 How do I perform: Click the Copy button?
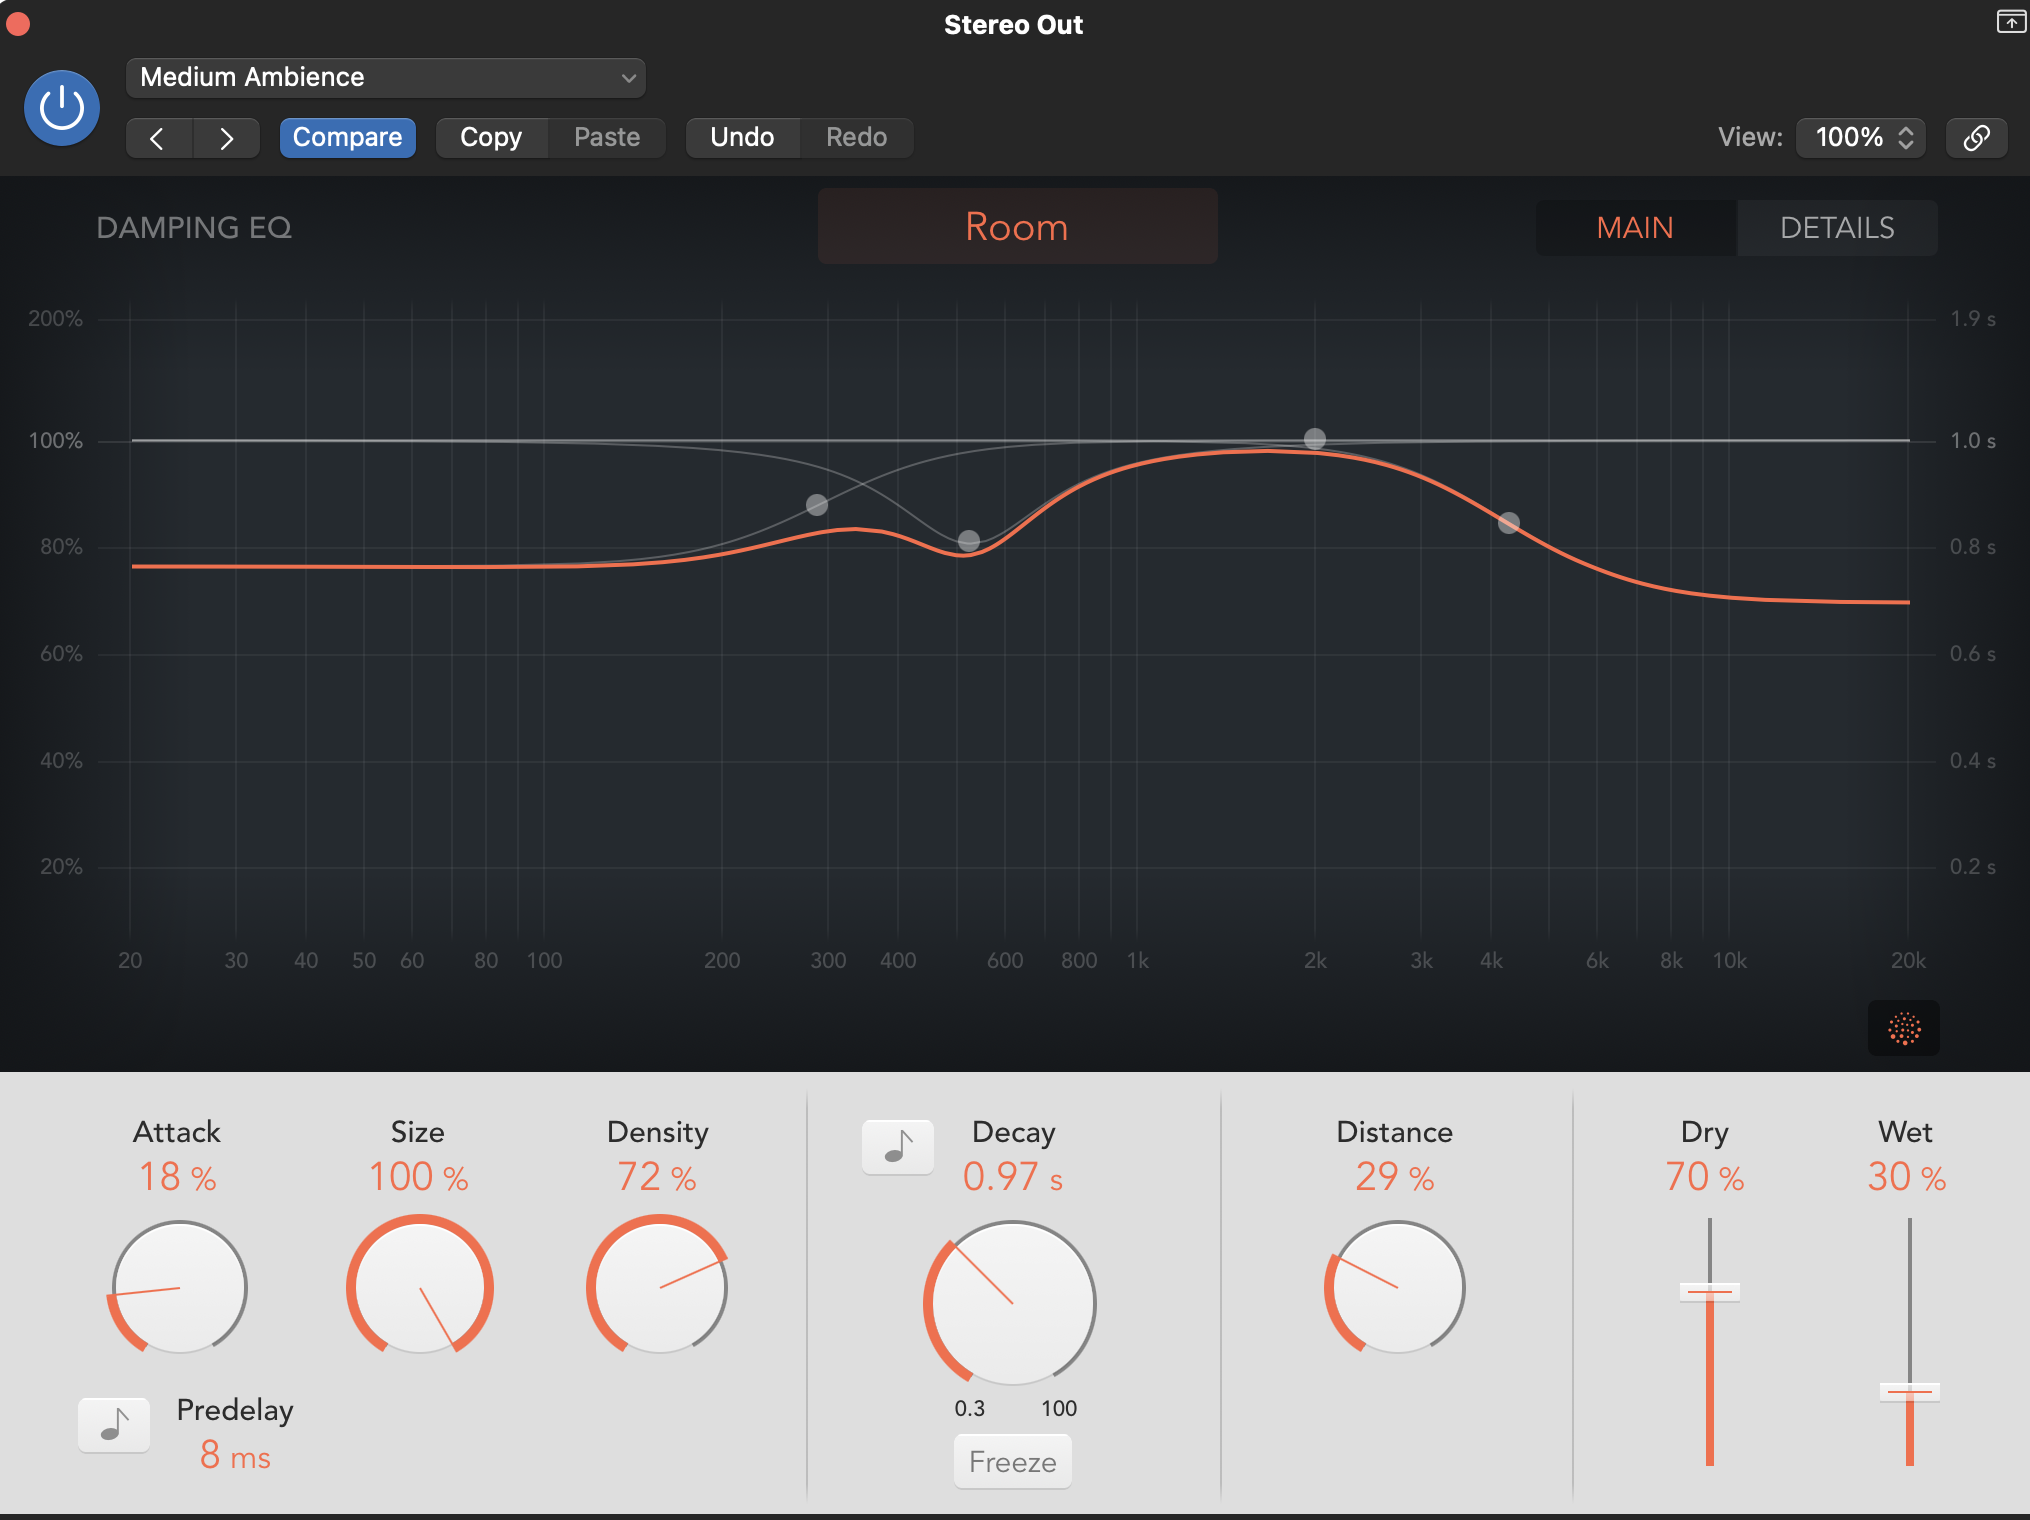point(491,137)
